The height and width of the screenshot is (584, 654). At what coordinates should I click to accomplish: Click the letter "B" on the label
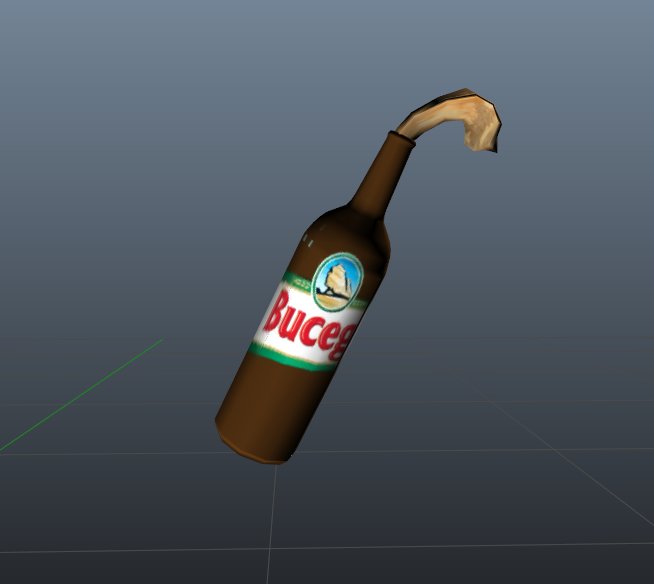pyautogui.click(x=281, y=312)
